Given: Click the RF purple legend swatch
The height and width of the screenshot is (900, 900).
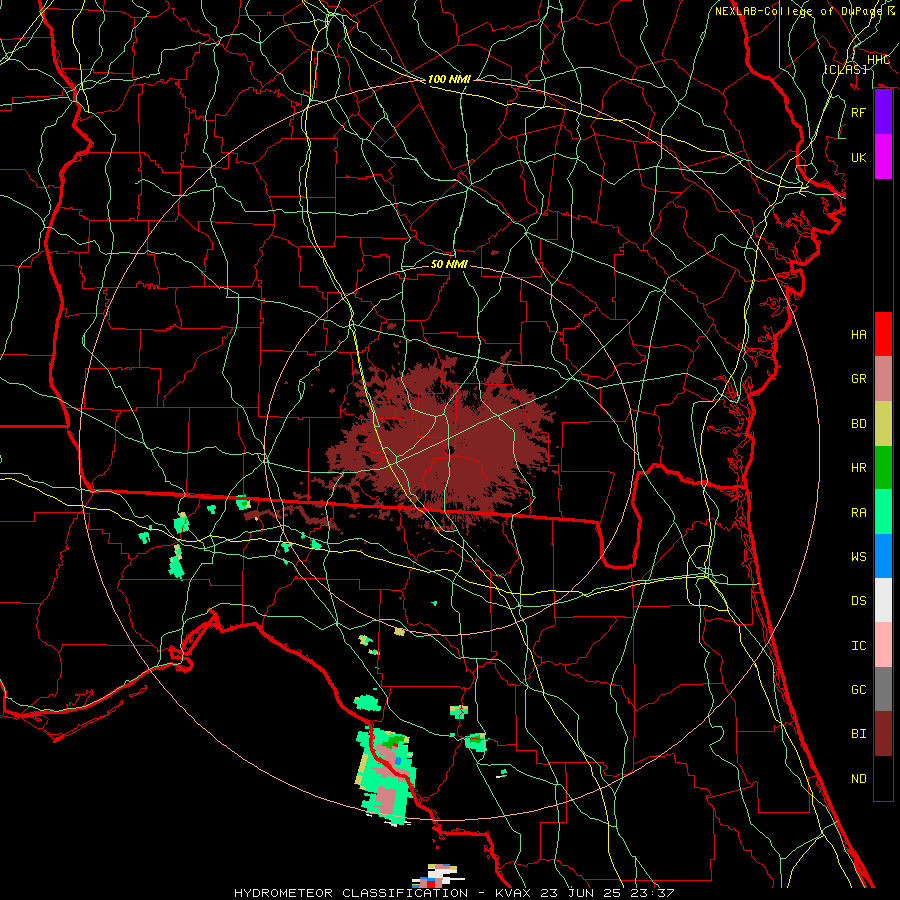Looking at the screenshot, I should (x=883, y=112).
